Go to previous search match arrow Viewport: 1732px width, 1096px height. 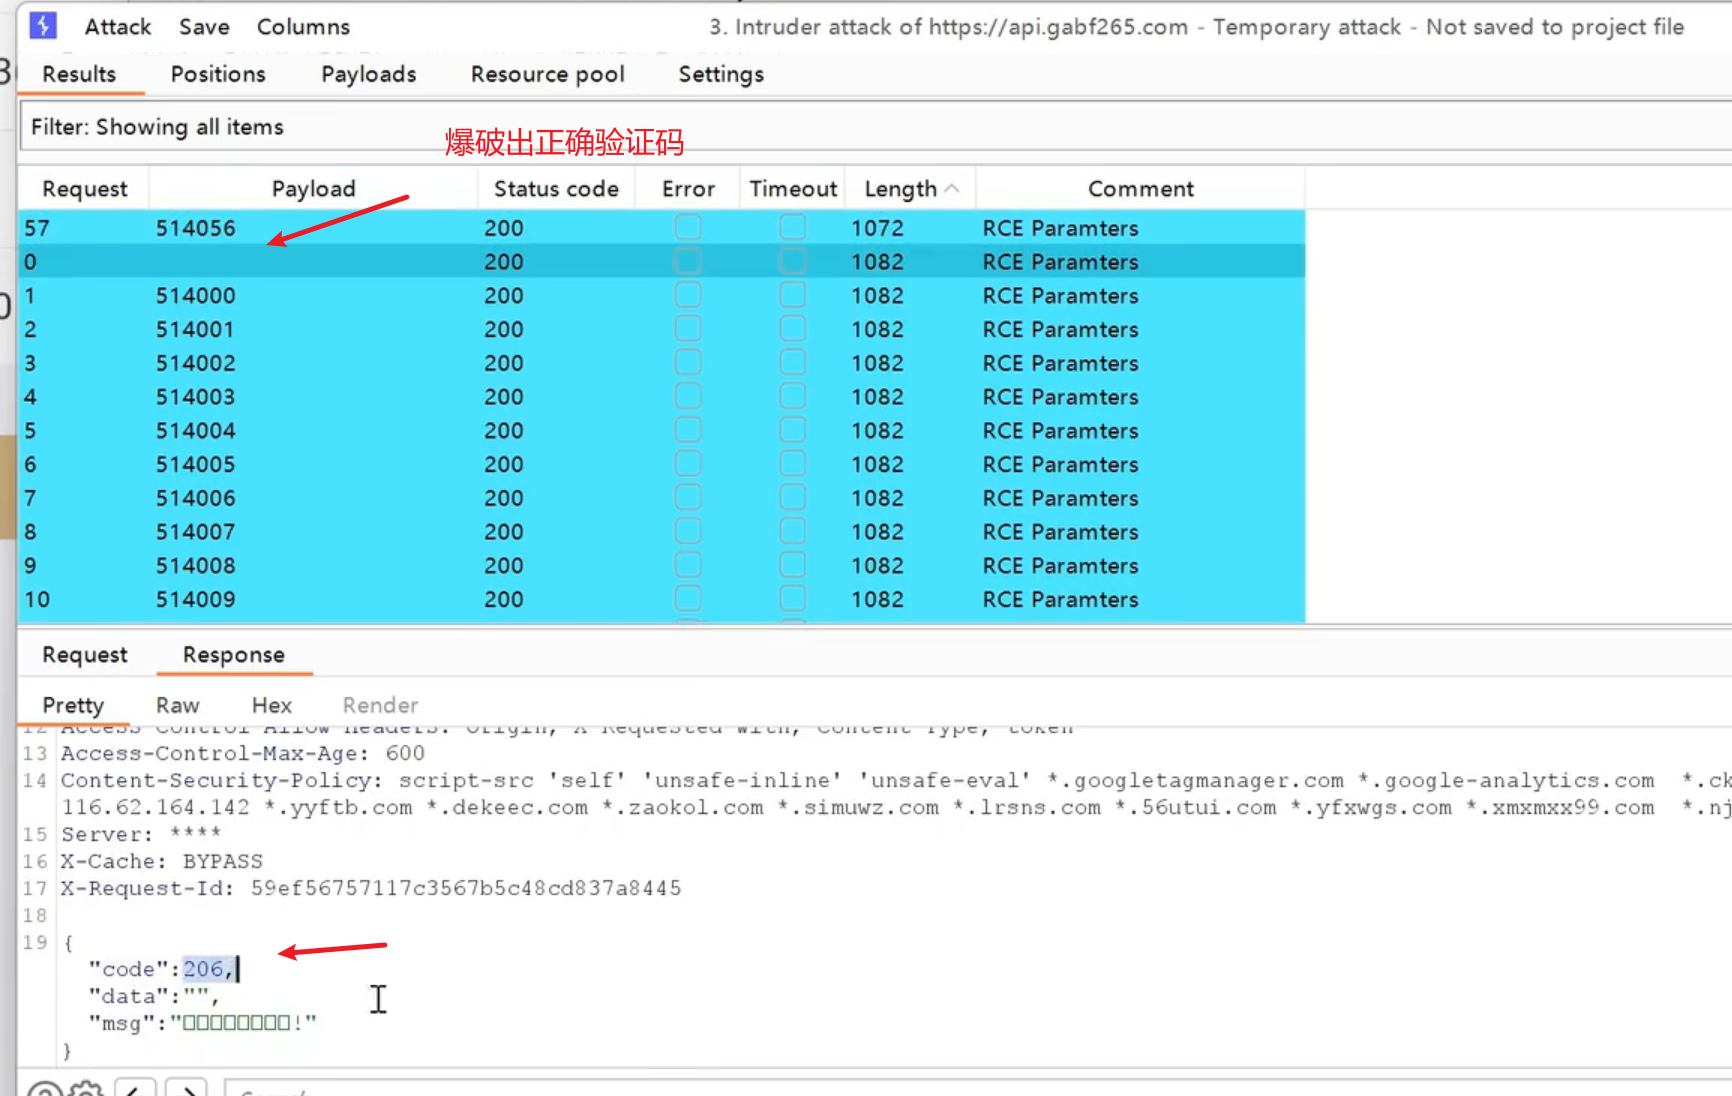click(x=135, y=1090)
